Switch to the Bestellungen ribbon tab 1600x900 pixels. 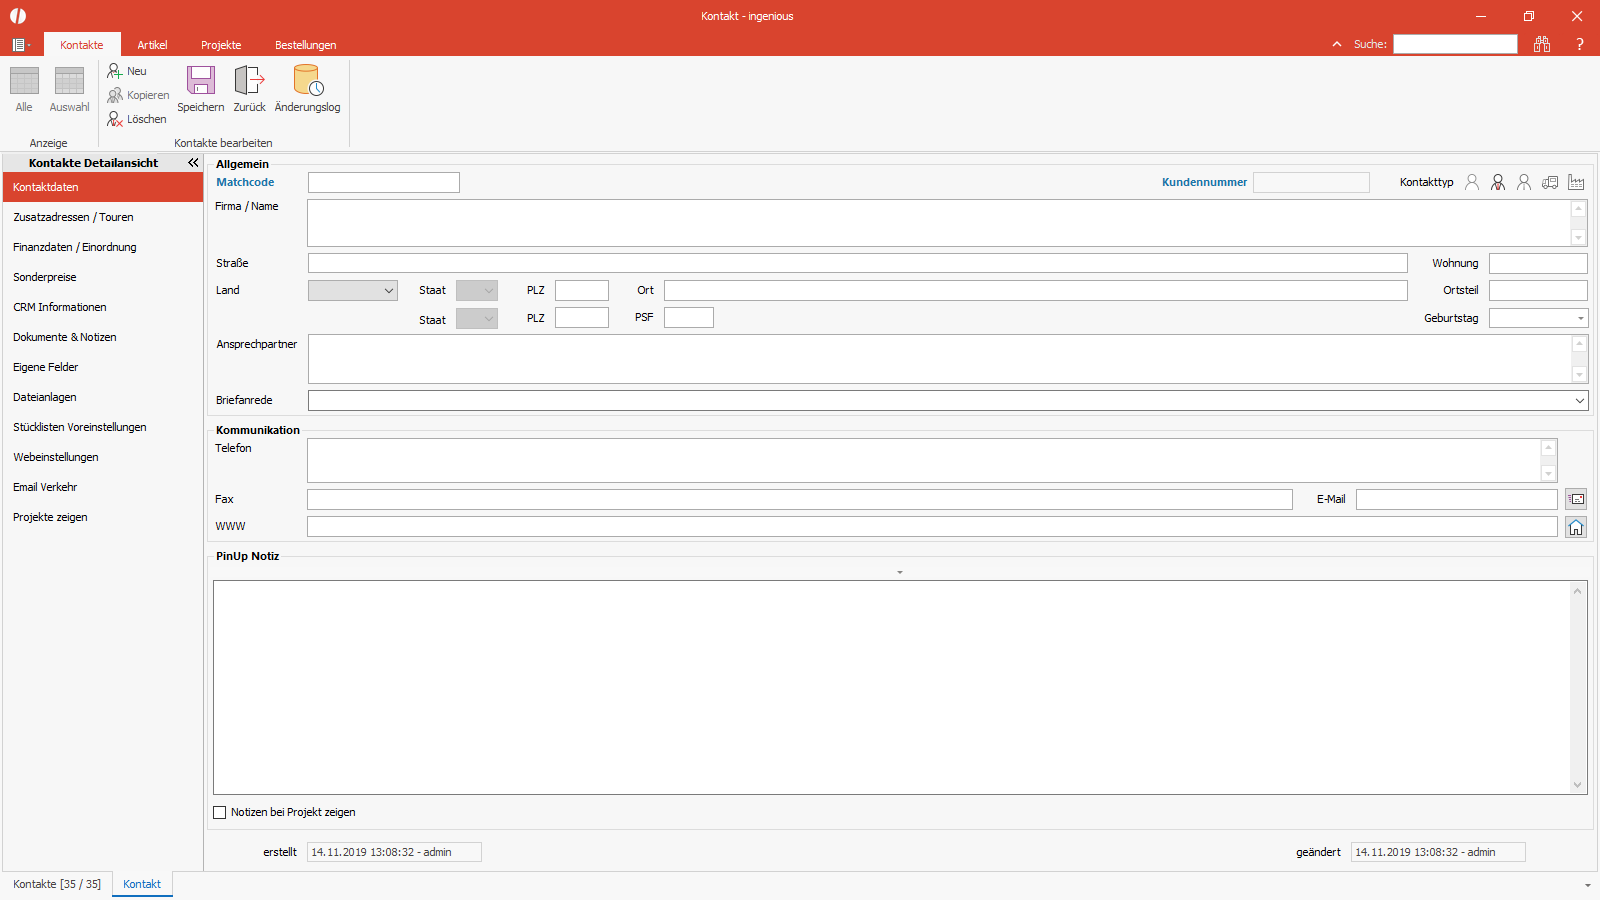tap(305, 45)
